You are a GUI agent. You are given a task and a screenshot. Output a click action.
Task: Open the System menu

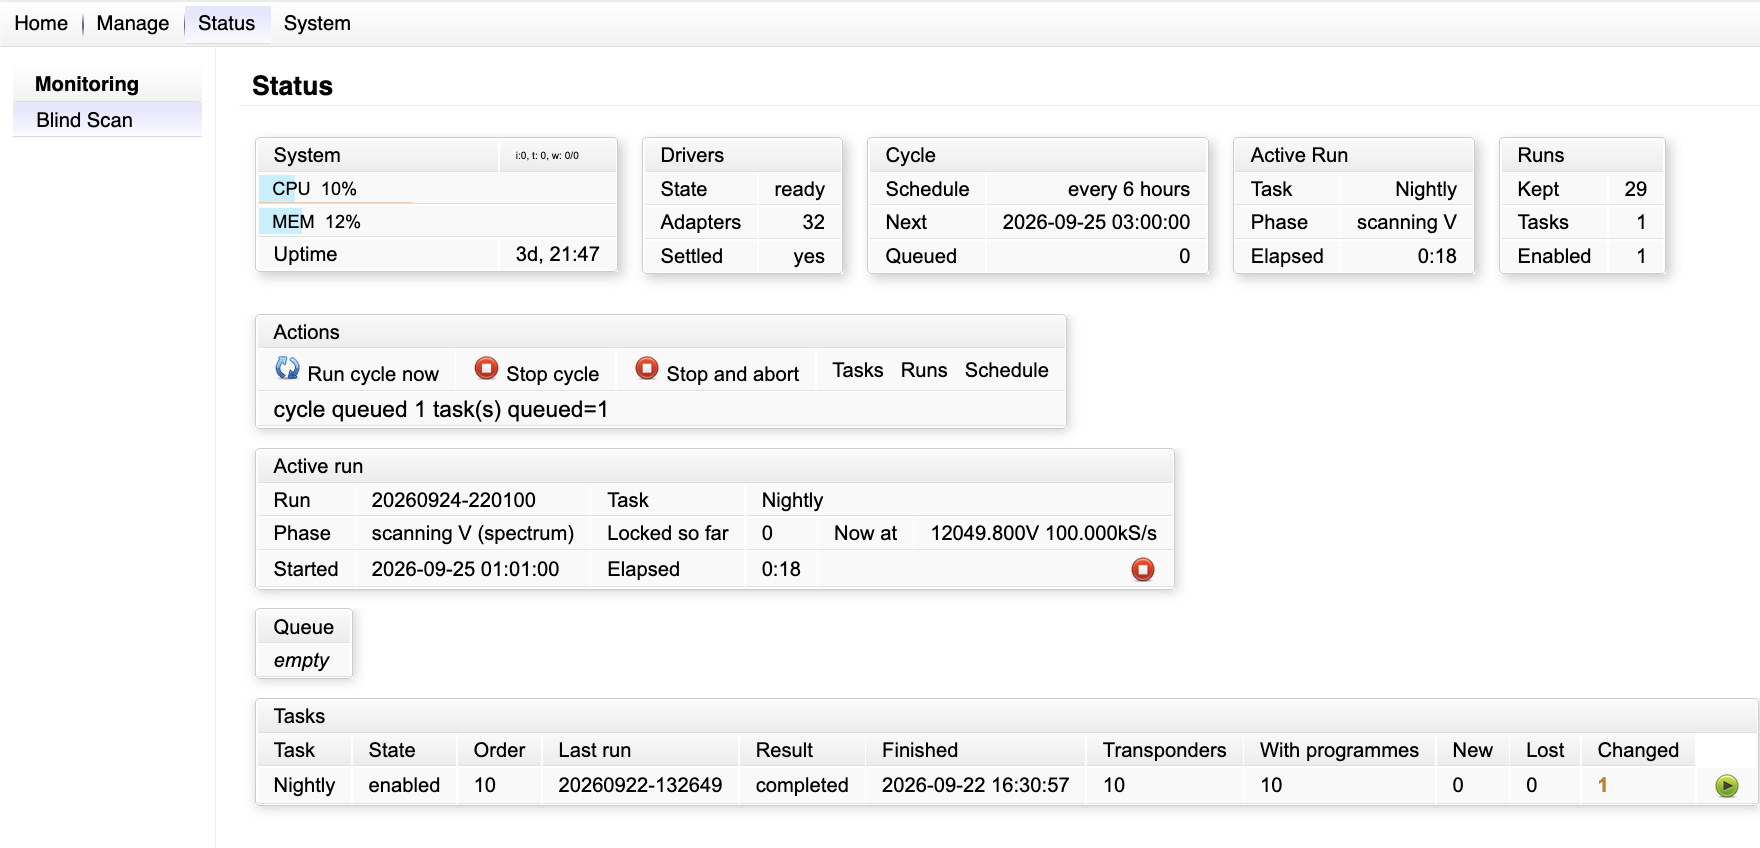coord(317,23)
